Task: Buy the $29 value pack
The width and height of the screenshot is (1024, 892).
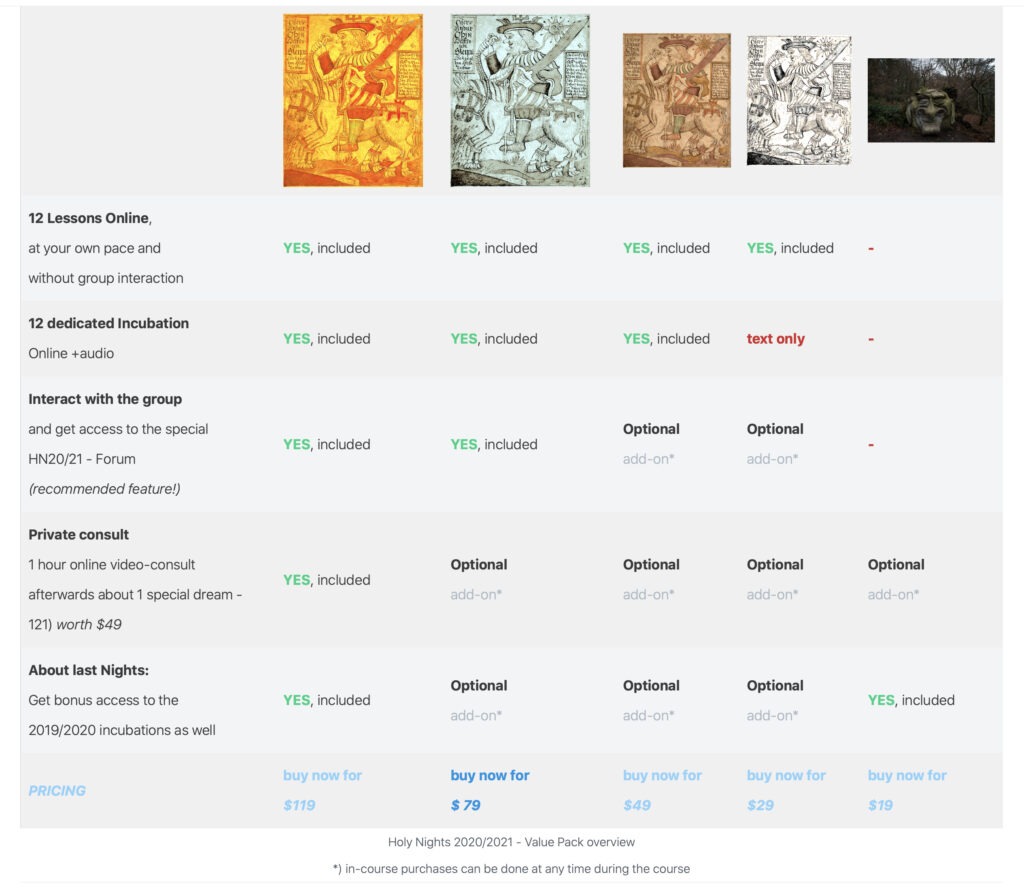Action: (x=786, y=790)
